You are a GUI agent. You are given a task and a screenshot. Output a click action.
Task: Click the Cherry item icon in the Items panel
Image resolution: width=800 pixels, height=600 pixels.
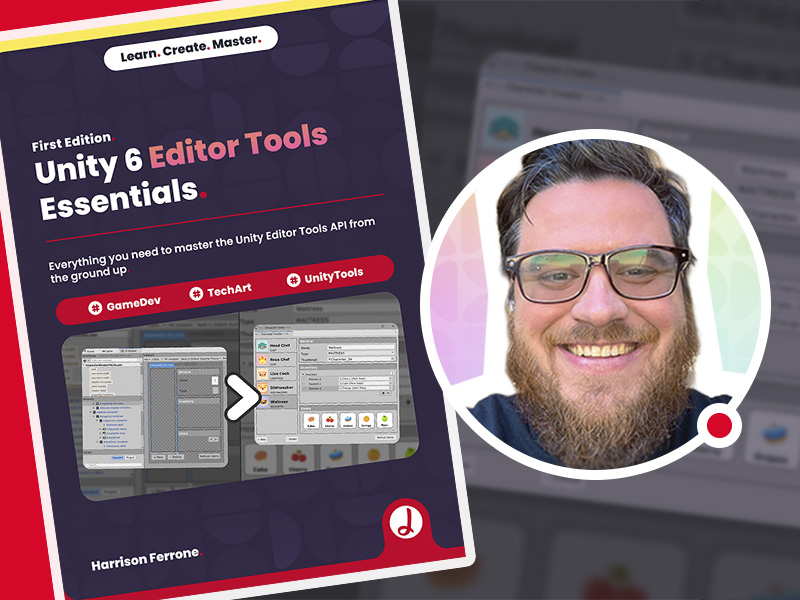(330, 421)
